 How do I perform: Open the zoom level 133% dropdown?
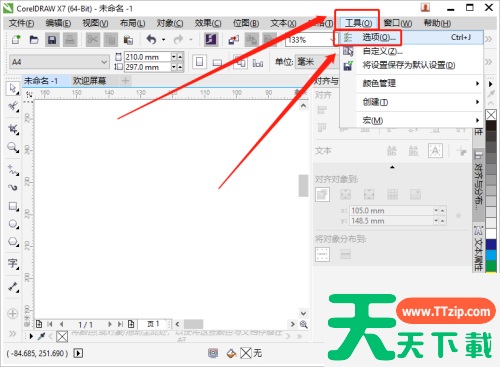point(332,40)
